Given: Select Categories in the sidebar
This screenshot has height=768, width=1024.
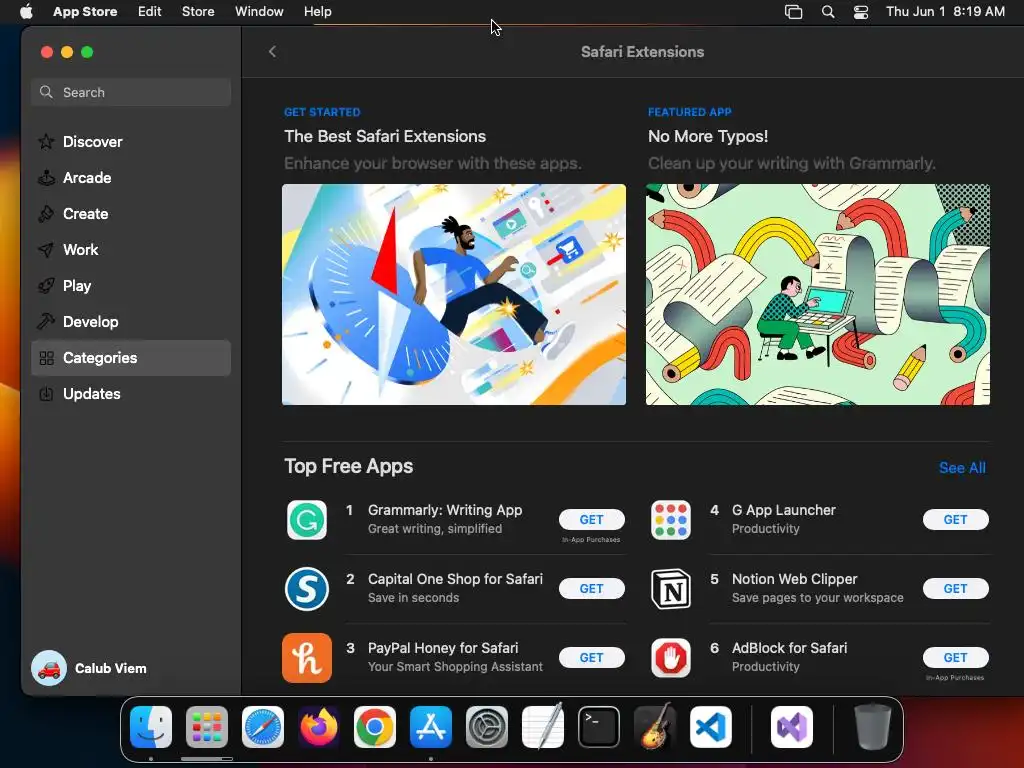Looking at the screenshot, I should coord(131,358).
